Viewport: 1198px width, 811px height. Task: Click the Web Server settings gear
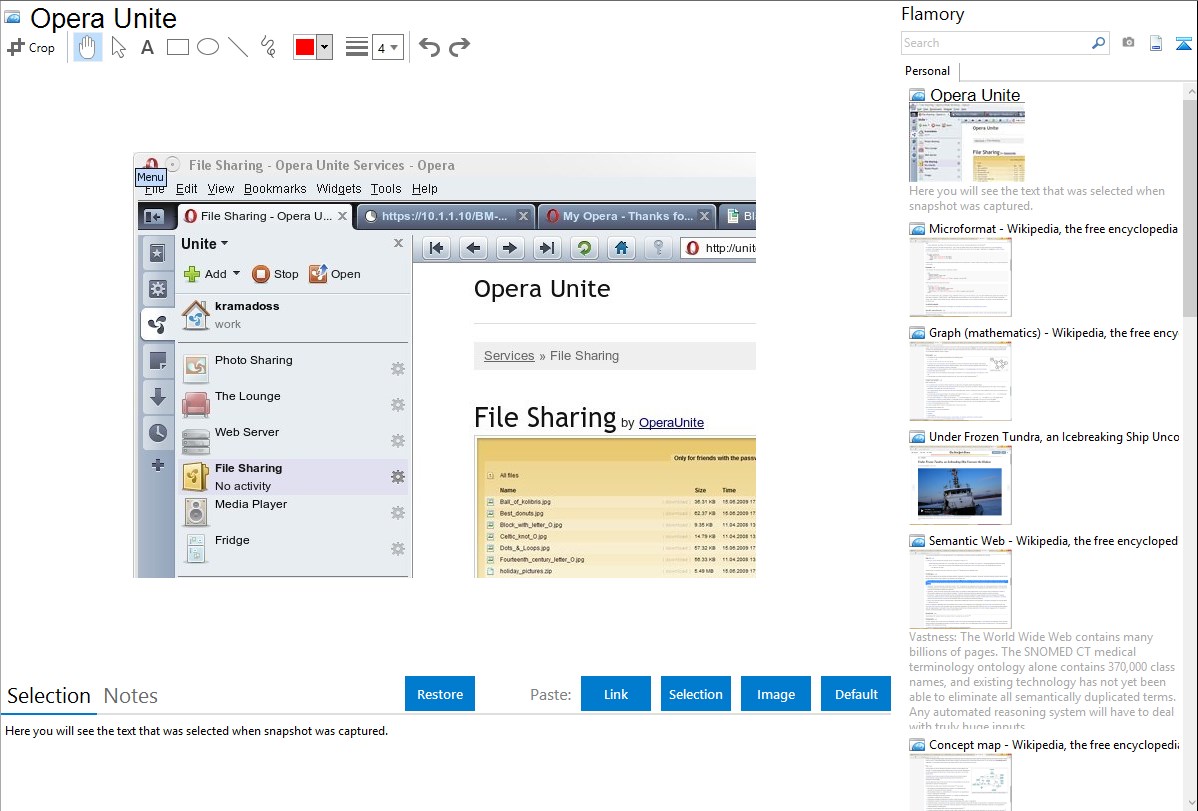coord(398,440)
